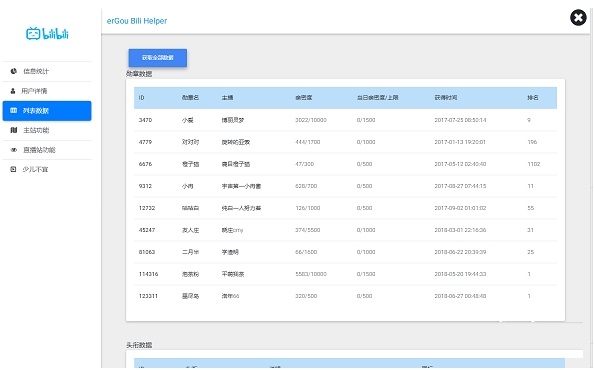Click the 320/500 intimacy value
The width and height of the screenshot is (594, 370).
pos(306,296)
